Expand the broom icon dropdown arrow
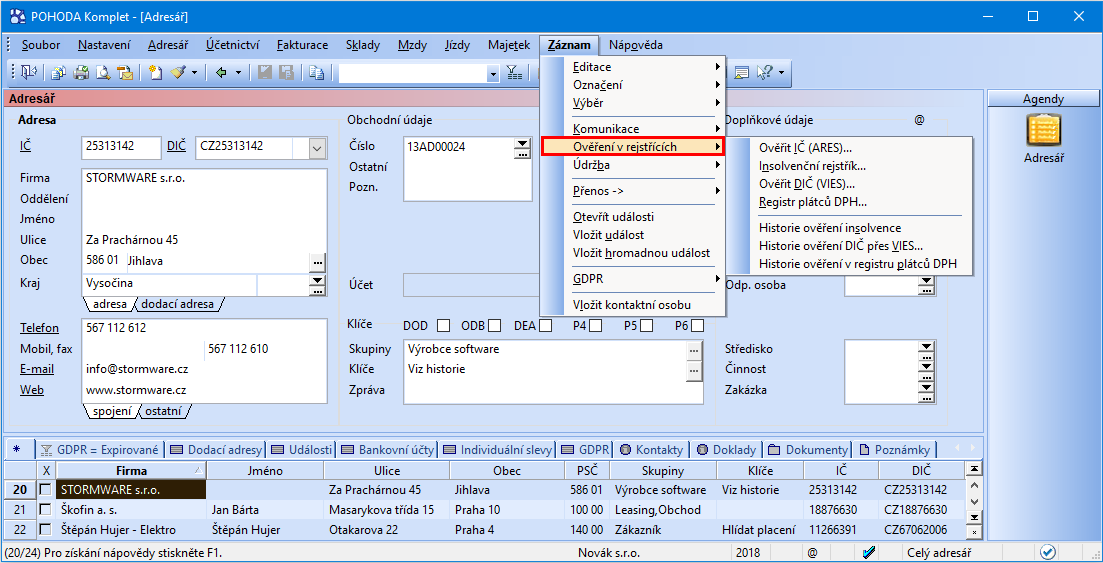Screen dimensions: 1103x563 point(194,72)
